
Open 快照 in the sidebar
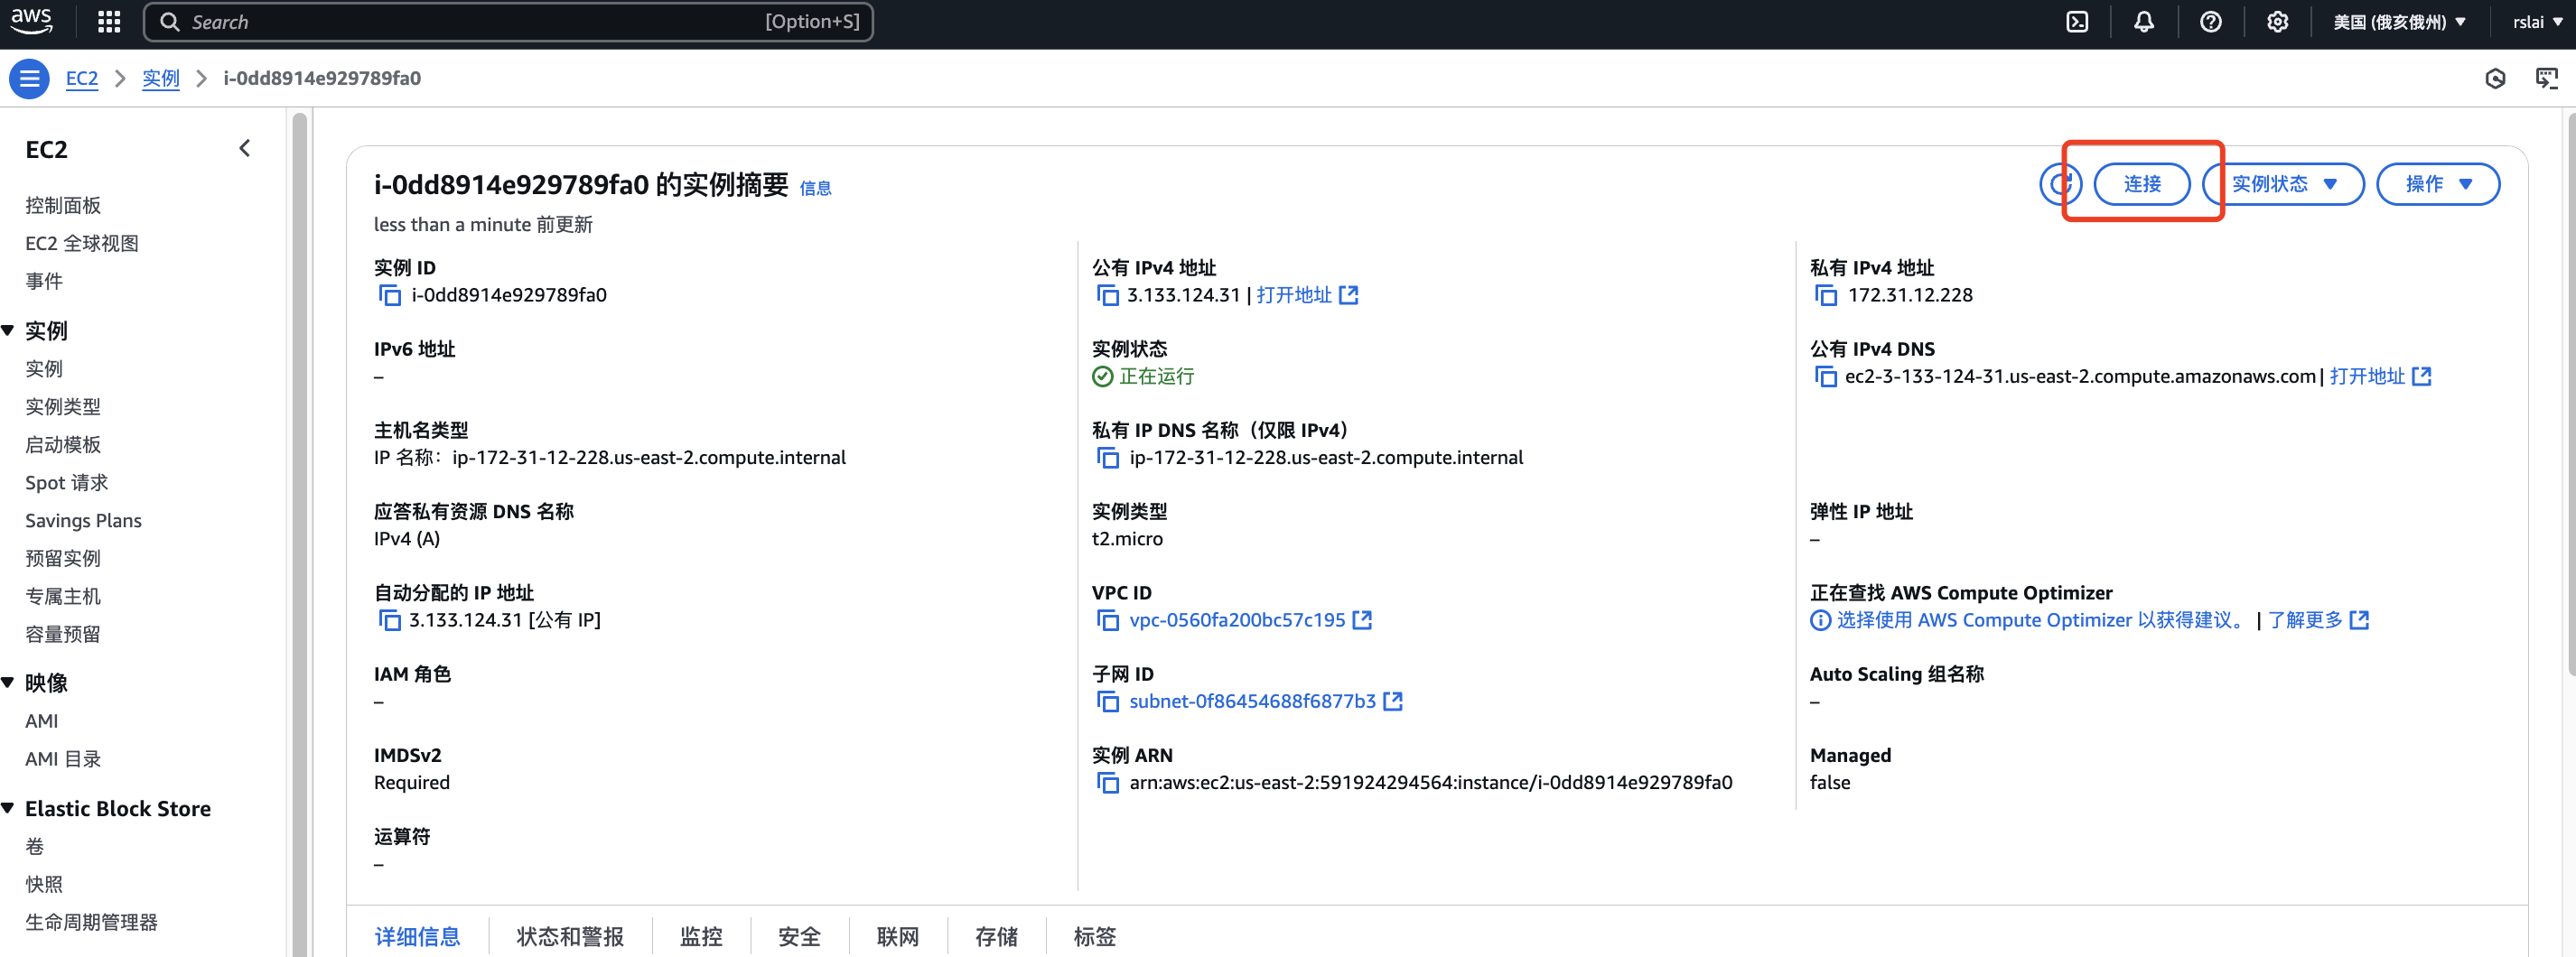pos(44,884)
